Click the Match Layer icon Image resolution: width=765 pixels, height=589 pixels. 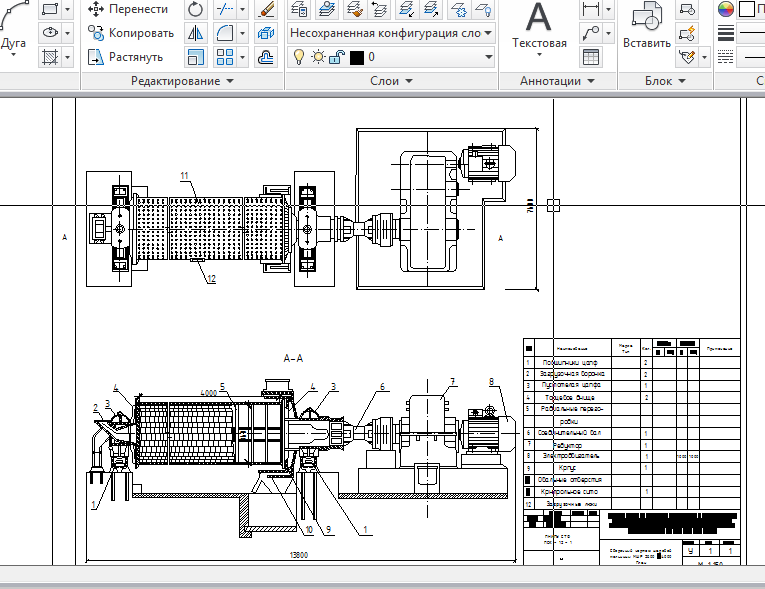(x=355, y=9)
